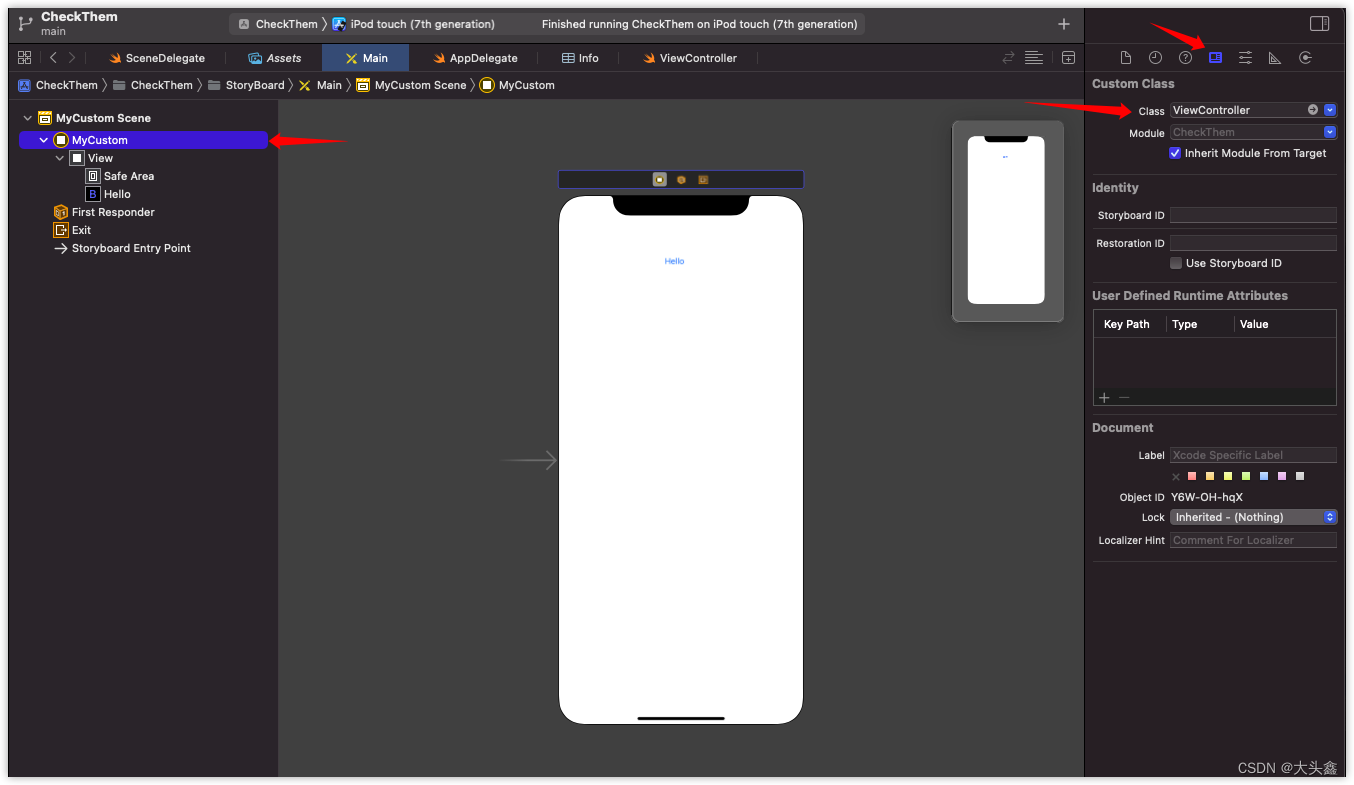Switch to the Assets tab
Viewport: 1354px width, 785px height.
(x=274, y=58)
